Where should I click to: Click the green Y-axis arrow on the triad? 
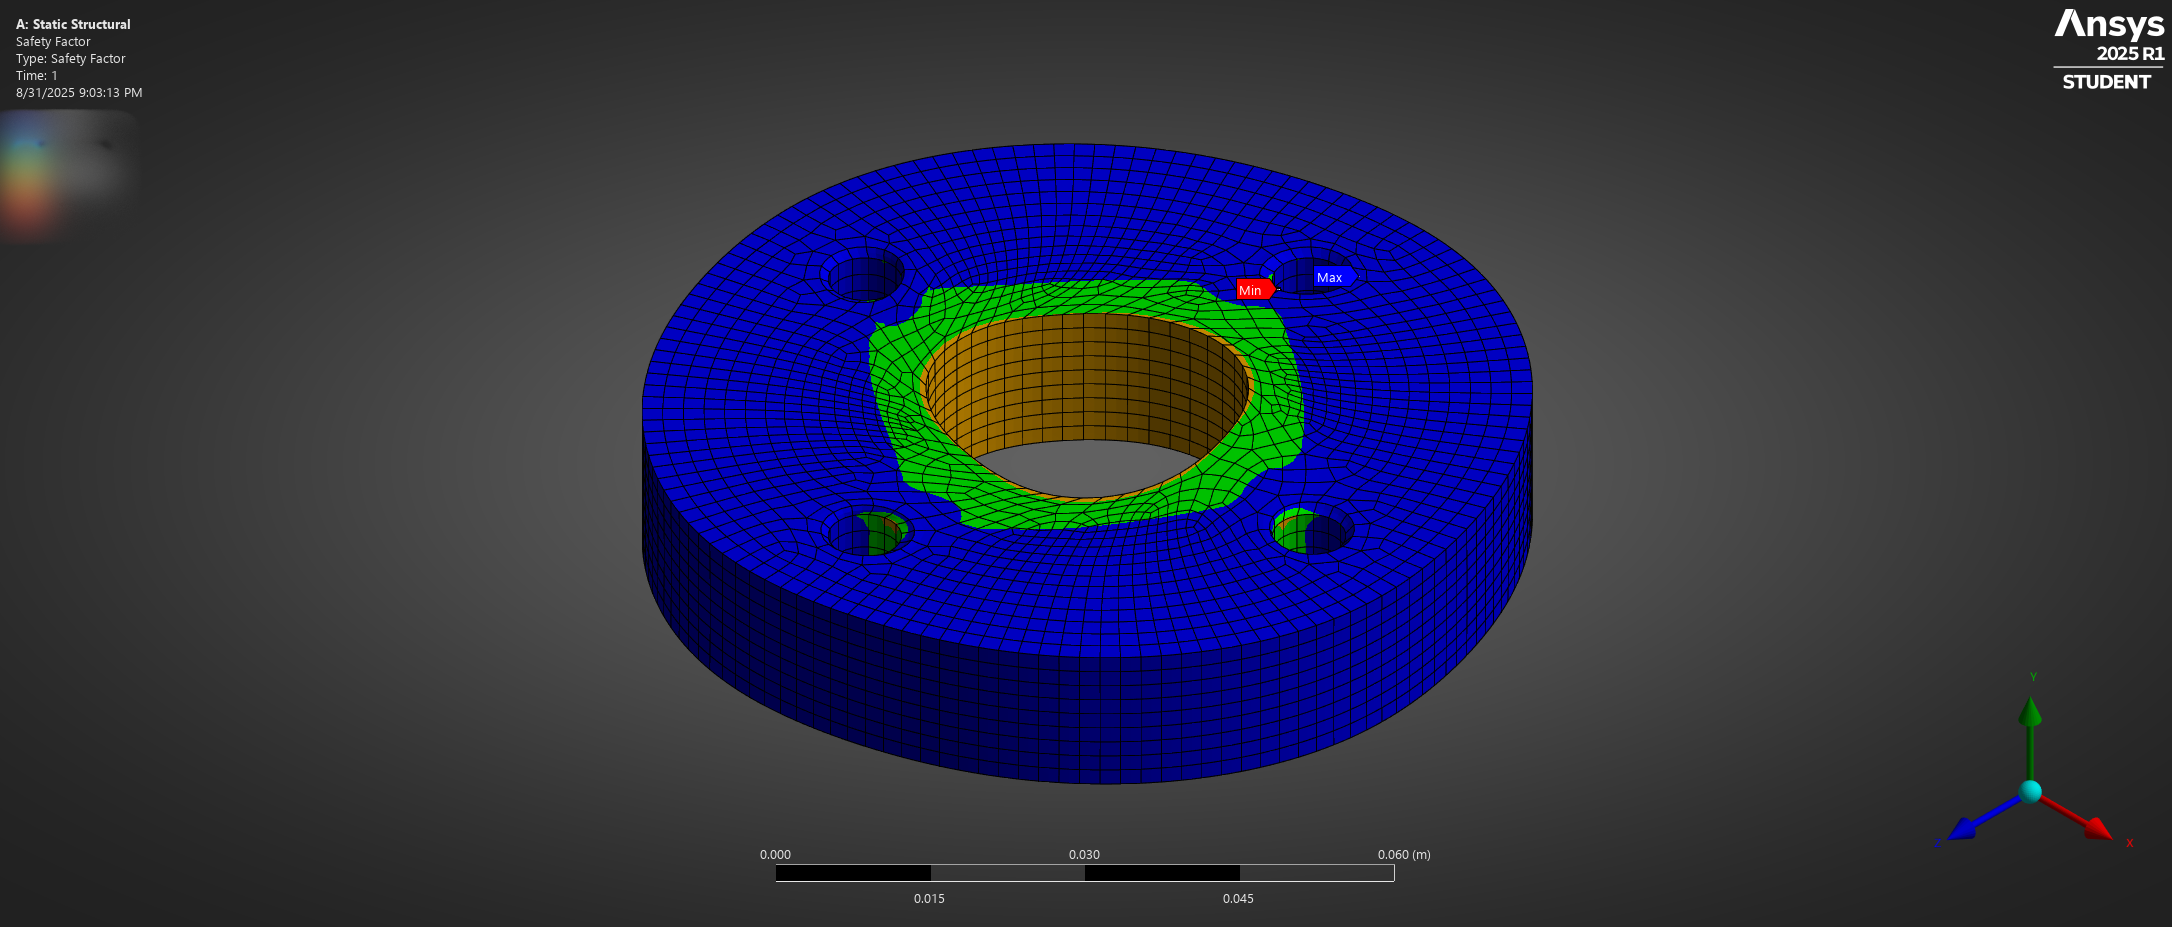coord(2030,712)
